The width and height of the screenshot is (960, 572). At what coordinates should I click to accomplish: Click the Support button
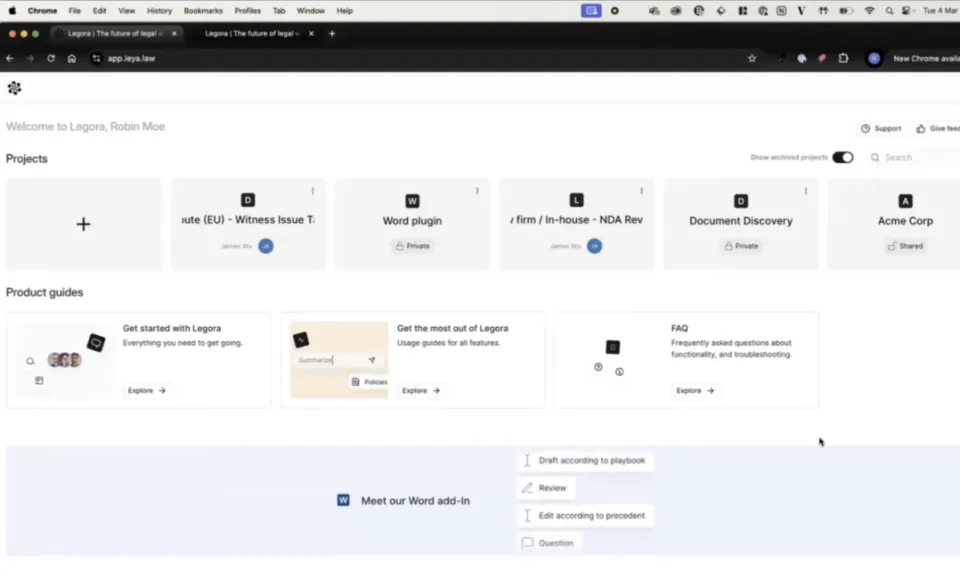[x=881, y=128]
